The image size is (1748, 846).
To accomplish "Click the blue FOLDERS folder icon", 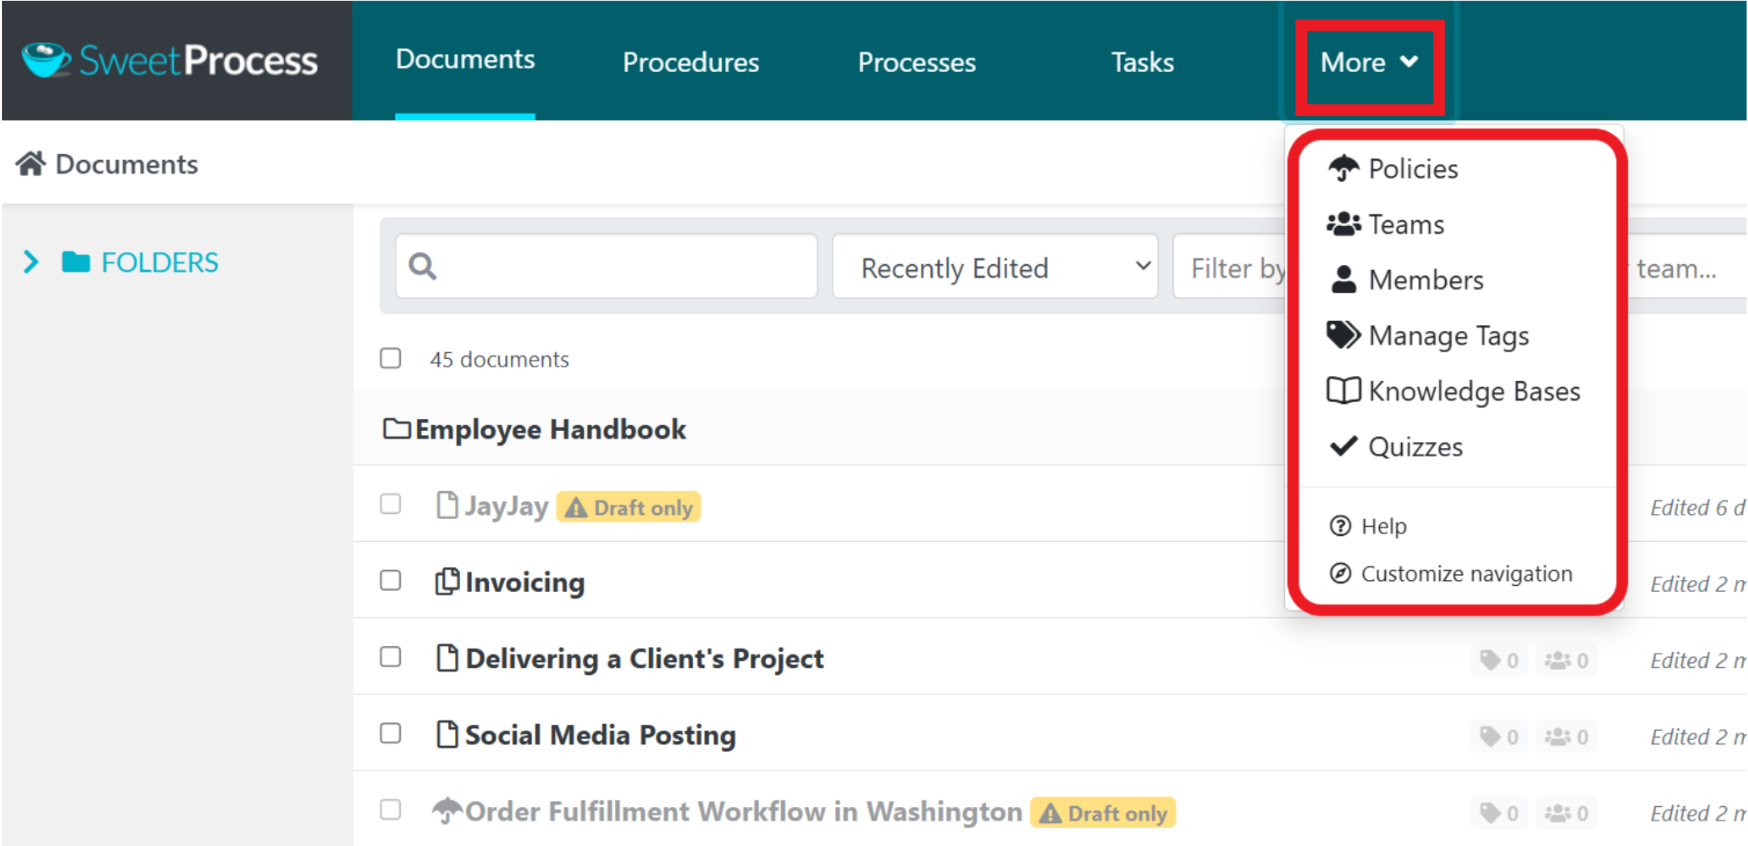I will pos(76,262).
